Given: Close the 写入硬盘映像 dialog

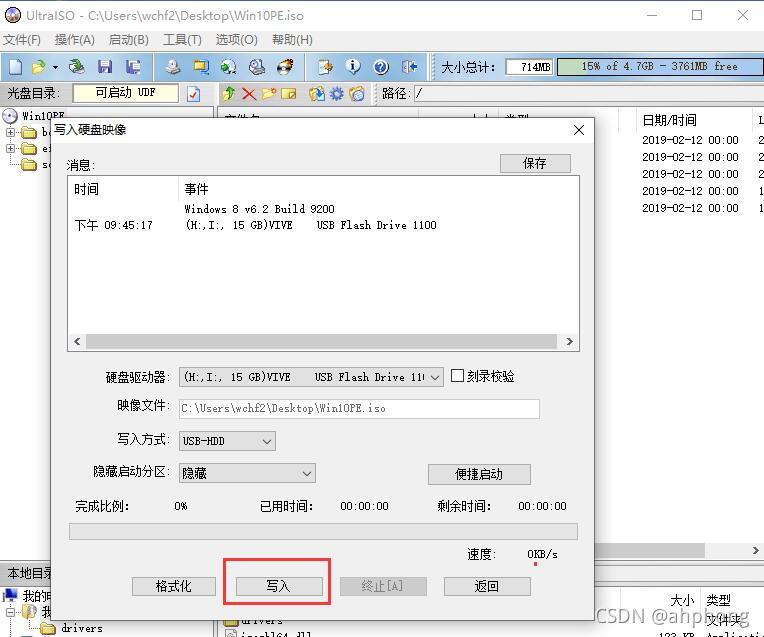Looking at the screenshot, I should [579, 130].
